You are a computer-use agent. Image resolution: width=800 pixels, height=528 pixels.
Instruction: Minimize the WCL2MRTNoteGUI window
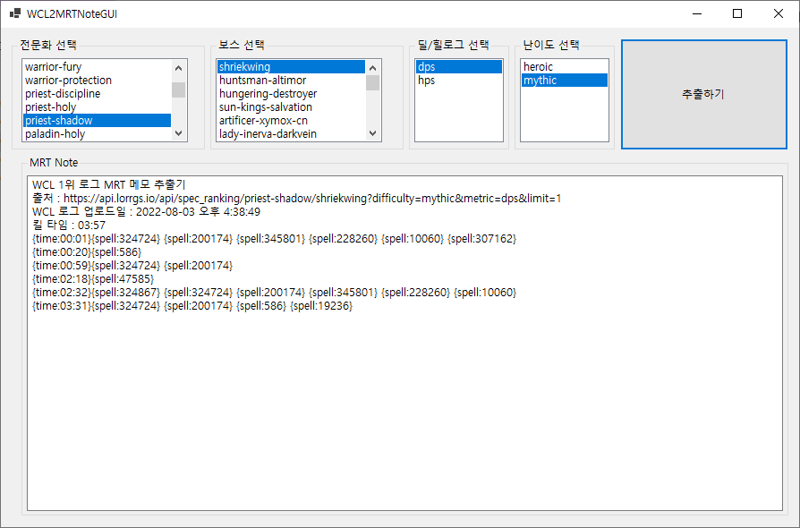click(697, 14)
